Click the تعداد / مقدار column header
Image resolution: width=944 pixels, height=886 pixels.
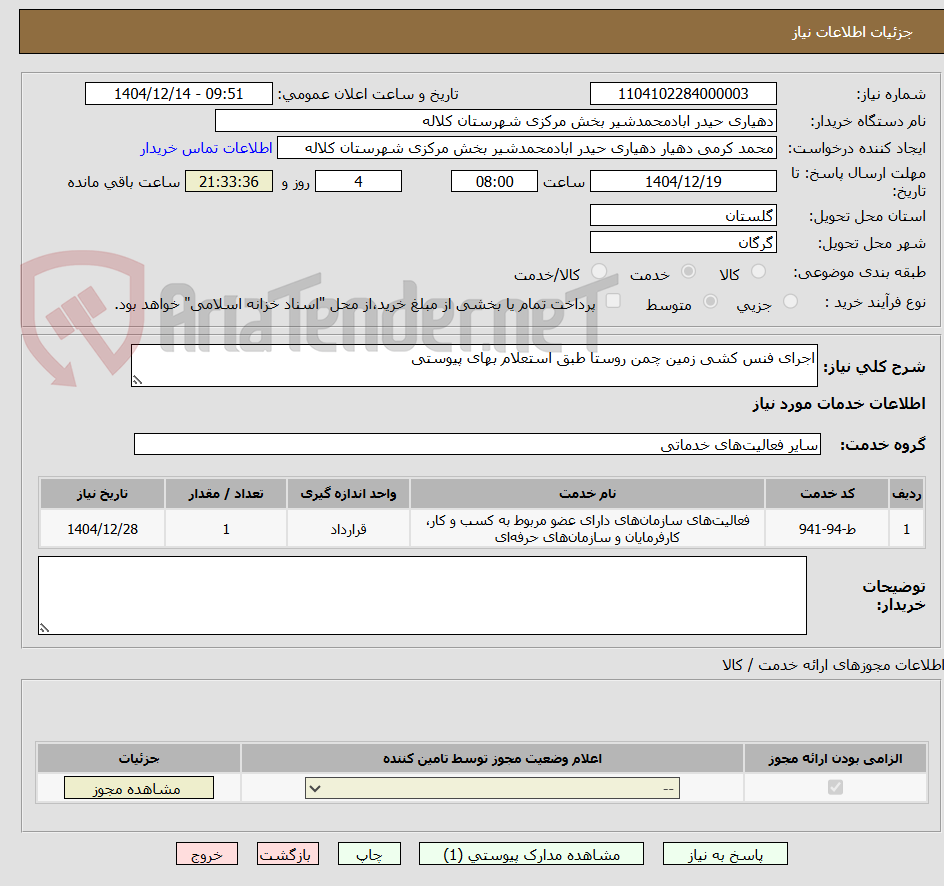coord(226,494)
